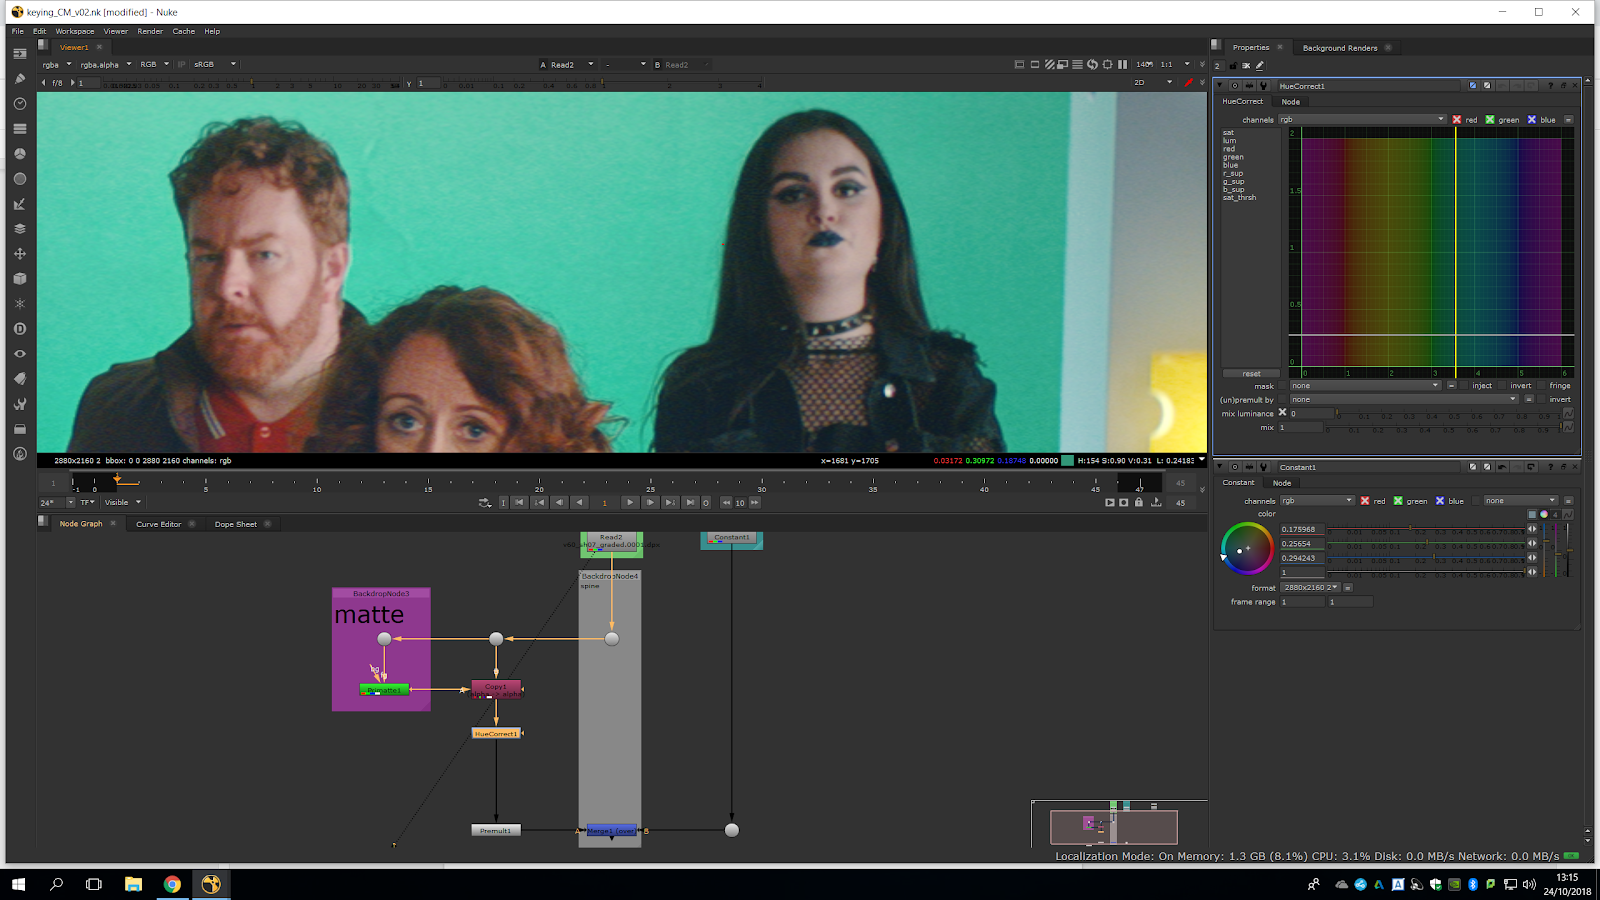Play the sequence forward
This screenshot has width=1600, height=900.
click(x=629, y=502)
